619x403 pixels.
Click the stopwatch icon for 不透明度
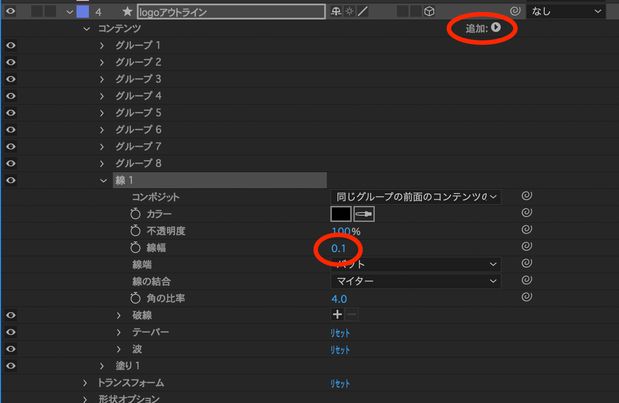coord(137,231)
